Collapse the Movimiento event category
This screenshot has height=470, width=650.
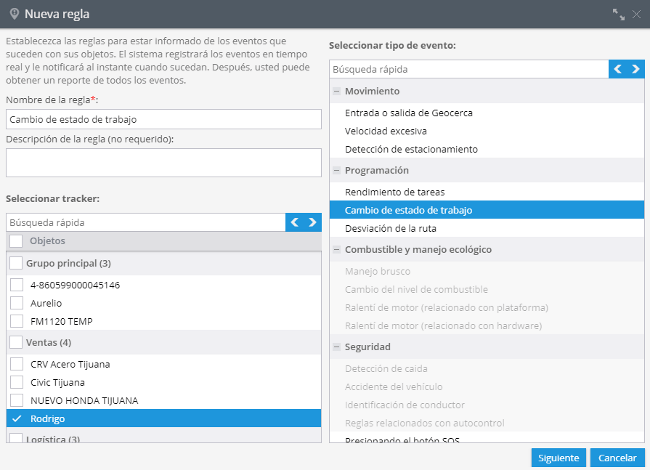click(x=337, y=91)
